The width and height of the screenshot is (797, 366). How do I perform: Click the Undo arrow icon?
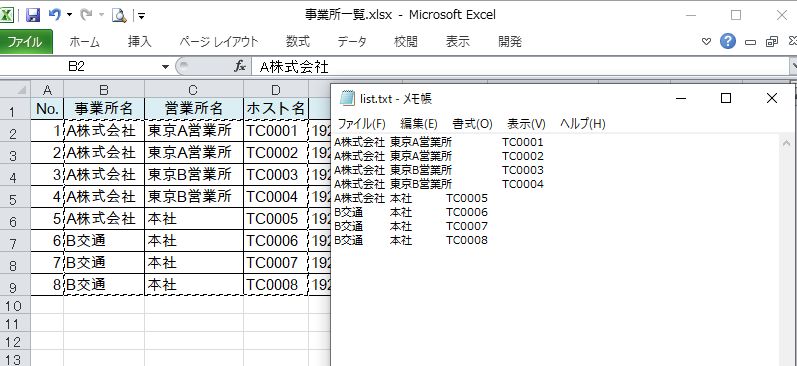54,15
